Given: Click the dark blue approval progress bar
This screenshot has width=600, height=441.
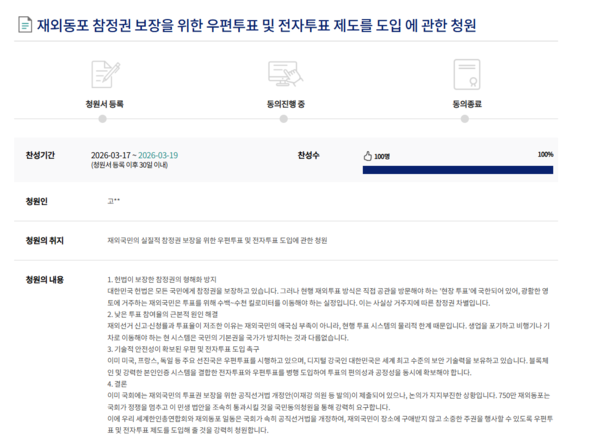Looking at the screenshot, I should pyautogui.click(x=458, y=170).
